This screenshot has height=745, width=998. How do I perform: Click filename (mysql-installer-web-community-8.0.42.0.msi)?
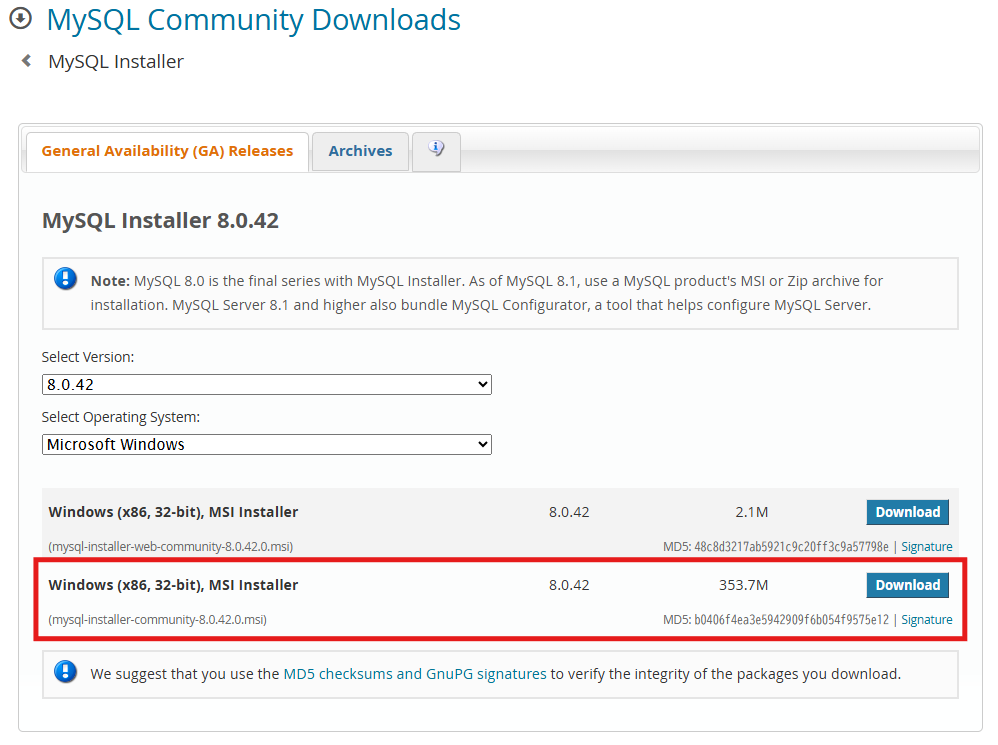[171, 547]
